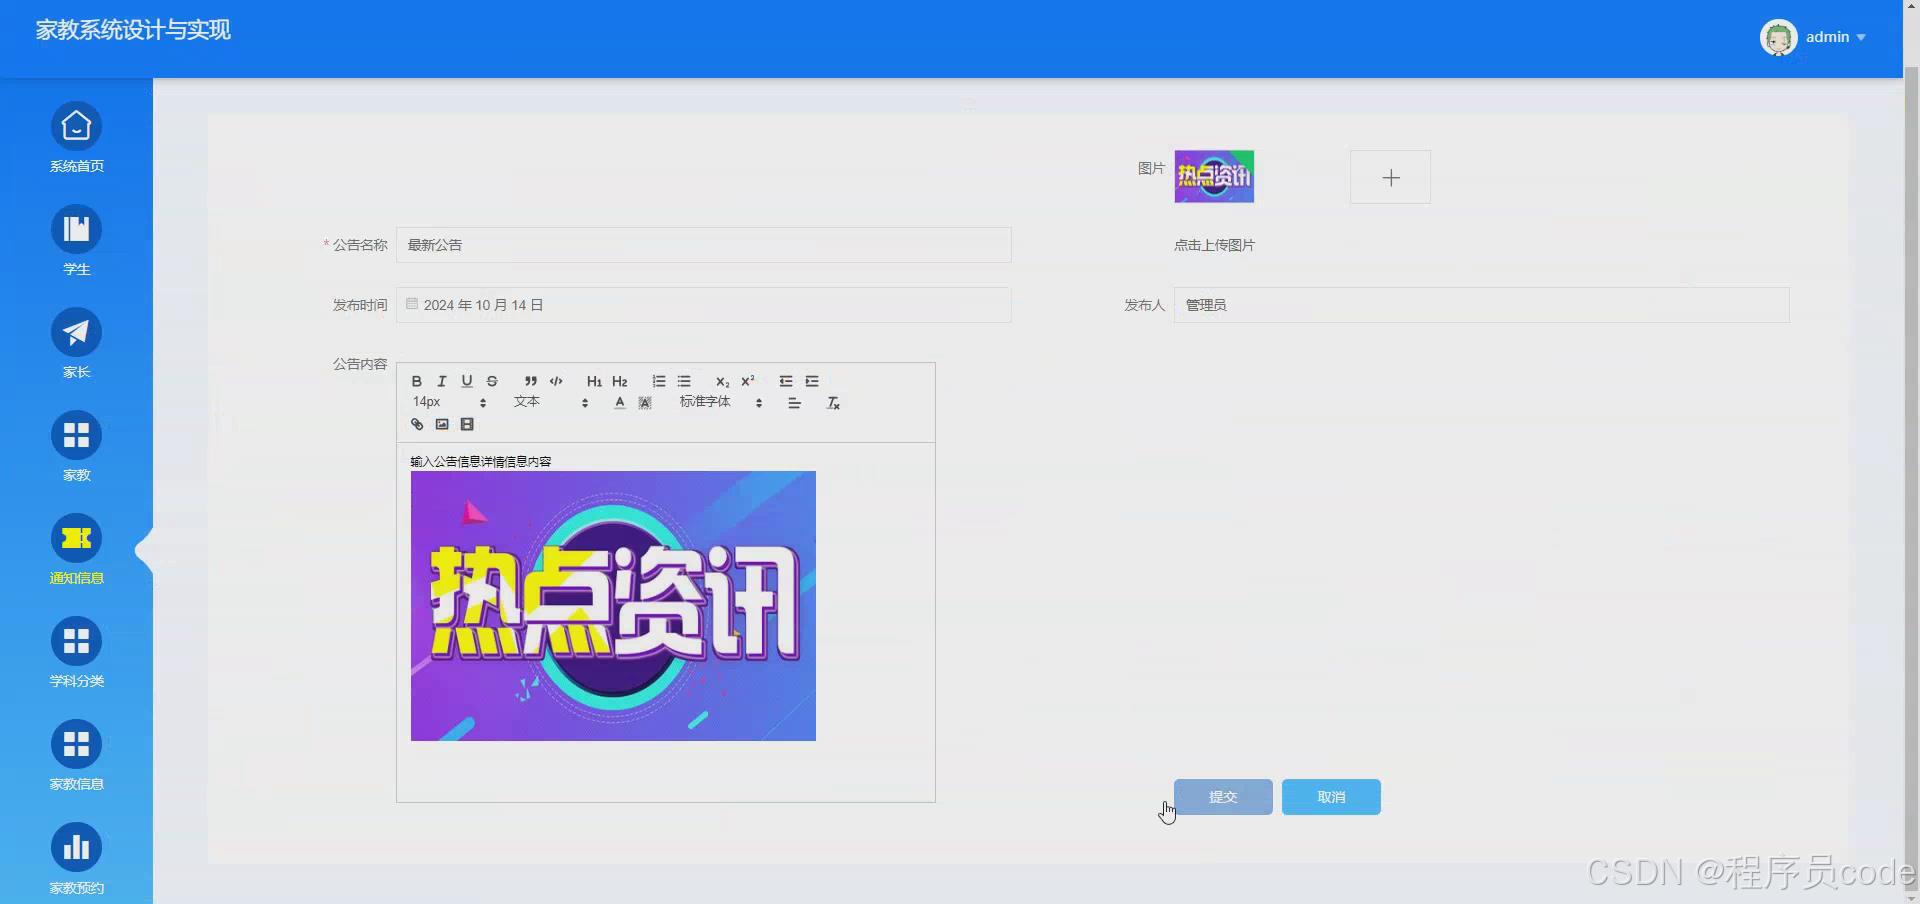Image resolution: width=1920 pixels, height=904 pixels.
Task: Click the superscript icon
Action: point(747,381)
